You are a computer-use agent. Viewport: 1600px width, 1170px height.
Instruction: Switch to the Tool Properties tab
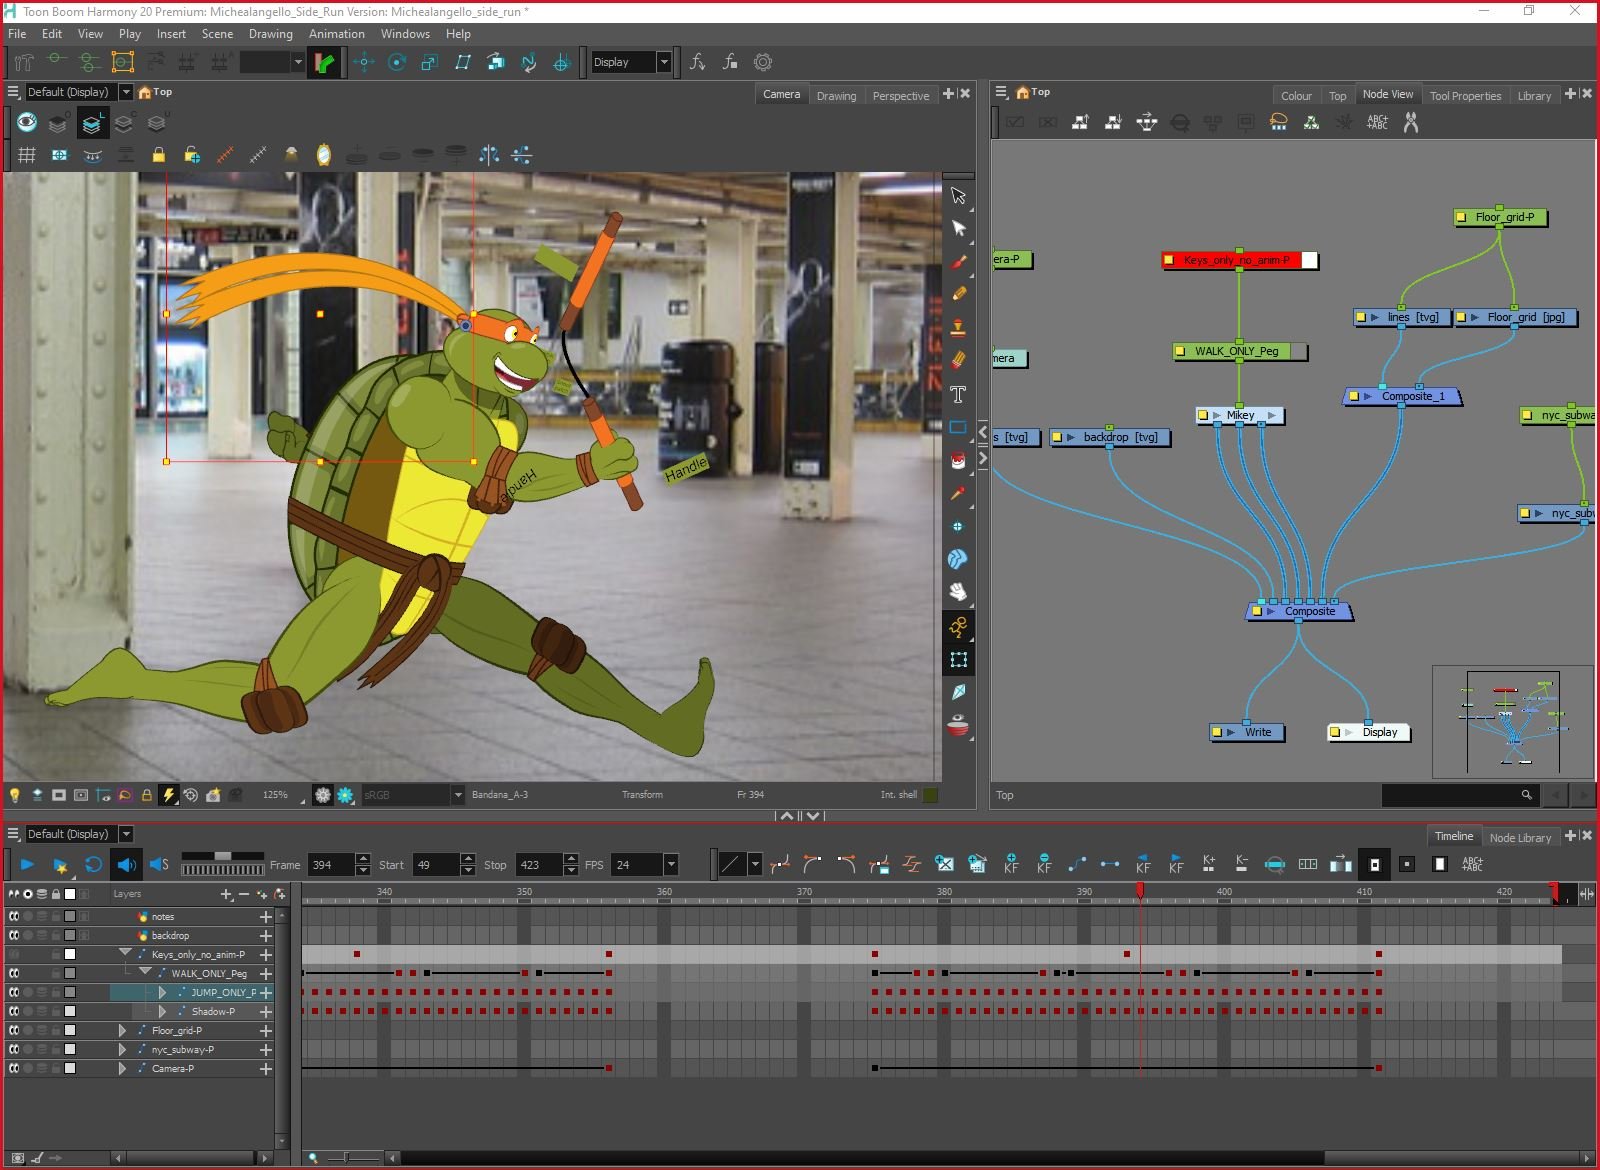[x=1465, y=96]
